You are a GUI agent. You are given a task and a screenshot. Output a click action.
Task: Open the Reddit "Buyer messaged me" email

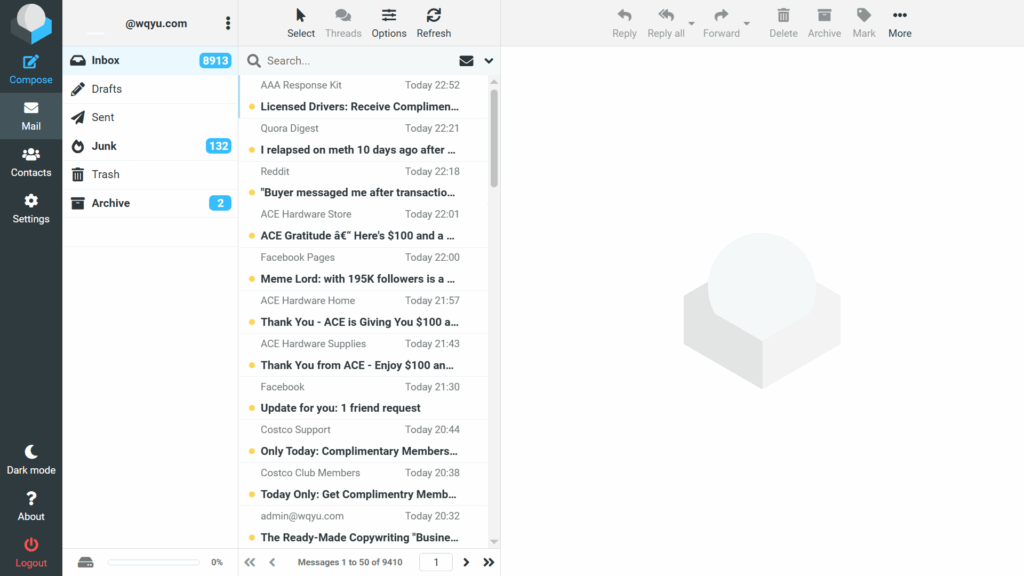[364, 182]
